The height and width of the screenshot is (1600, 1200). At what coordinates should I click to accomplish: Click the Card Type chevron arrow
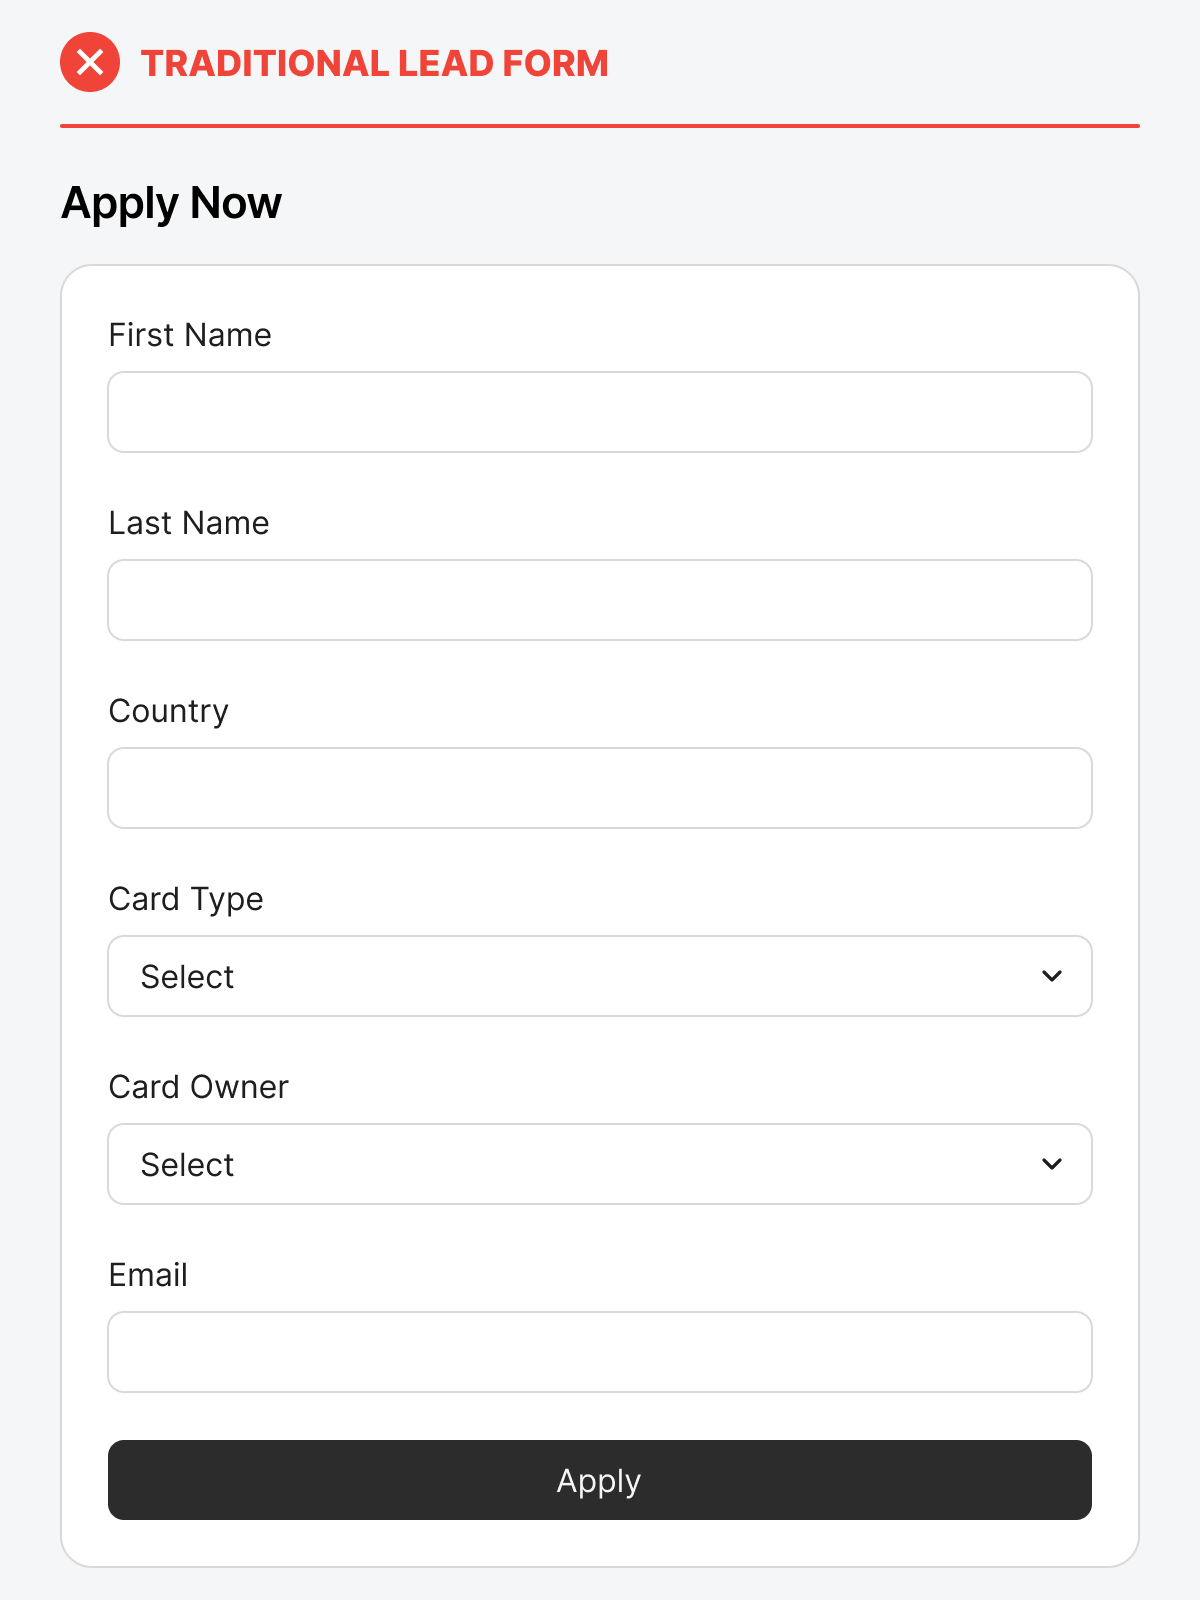click(1052, 976)
